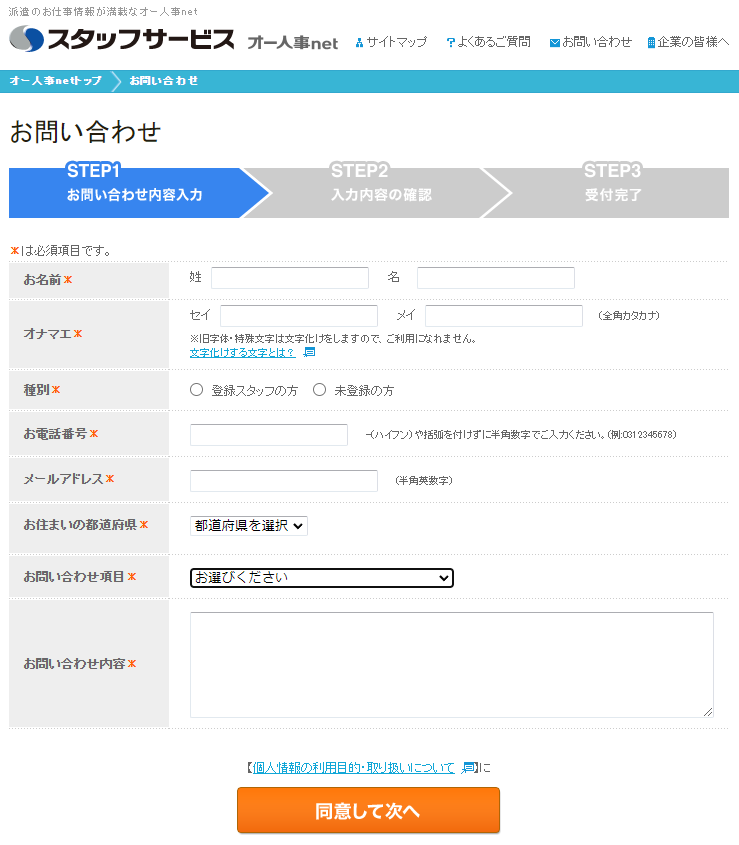Click the question mark icon for FAQ

pyautogui.click(x=451, y=43)
